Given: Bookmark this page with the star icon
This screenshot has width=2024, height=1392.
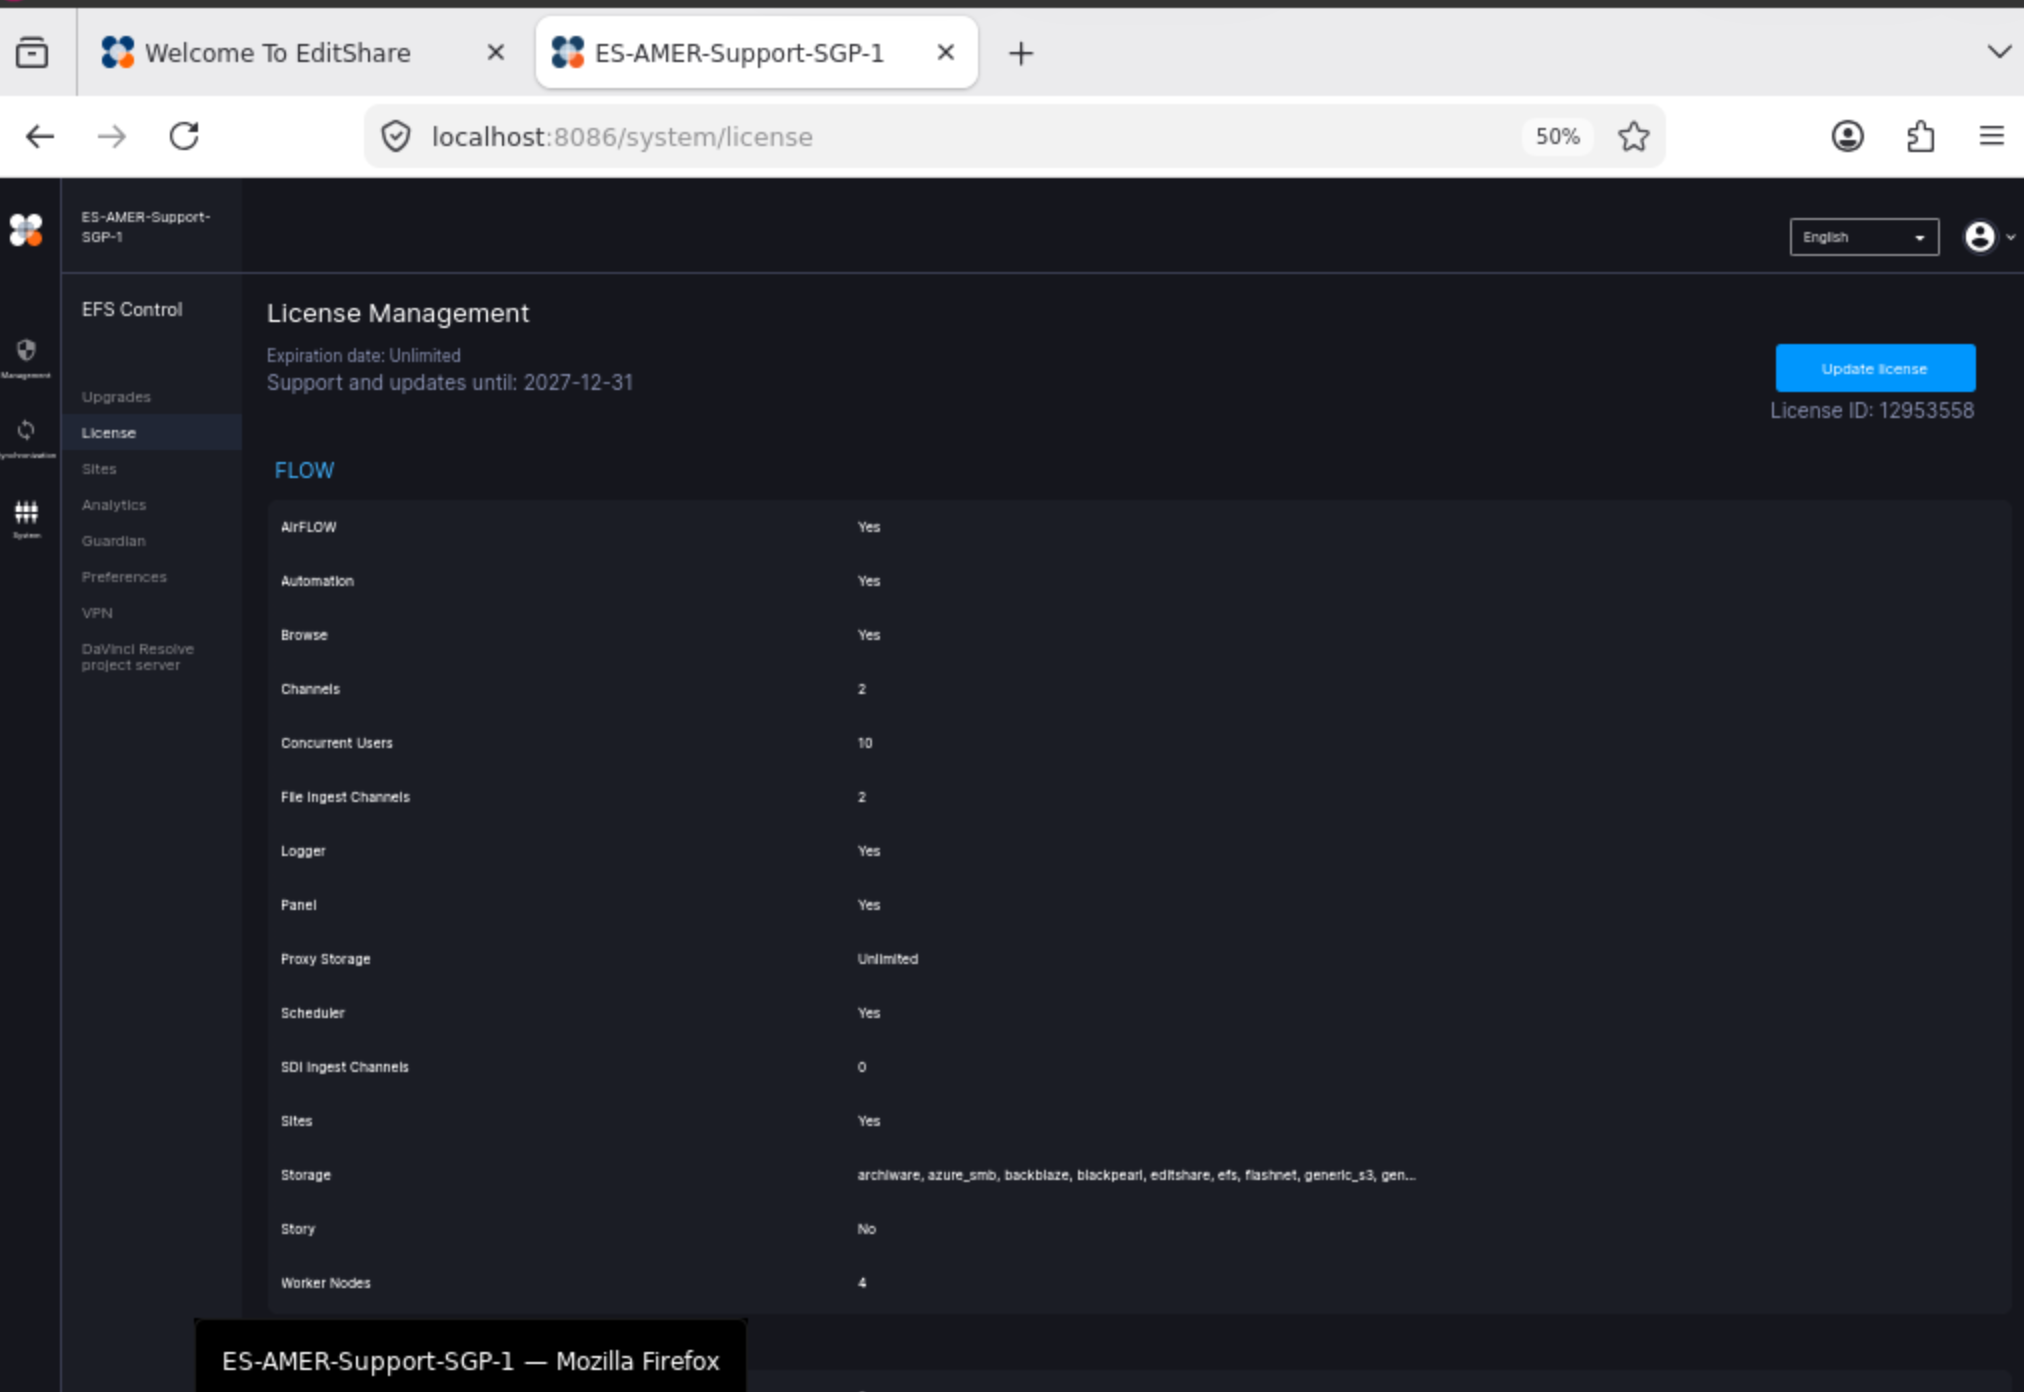Looking at the screenshot, I should pos(1633,136).
